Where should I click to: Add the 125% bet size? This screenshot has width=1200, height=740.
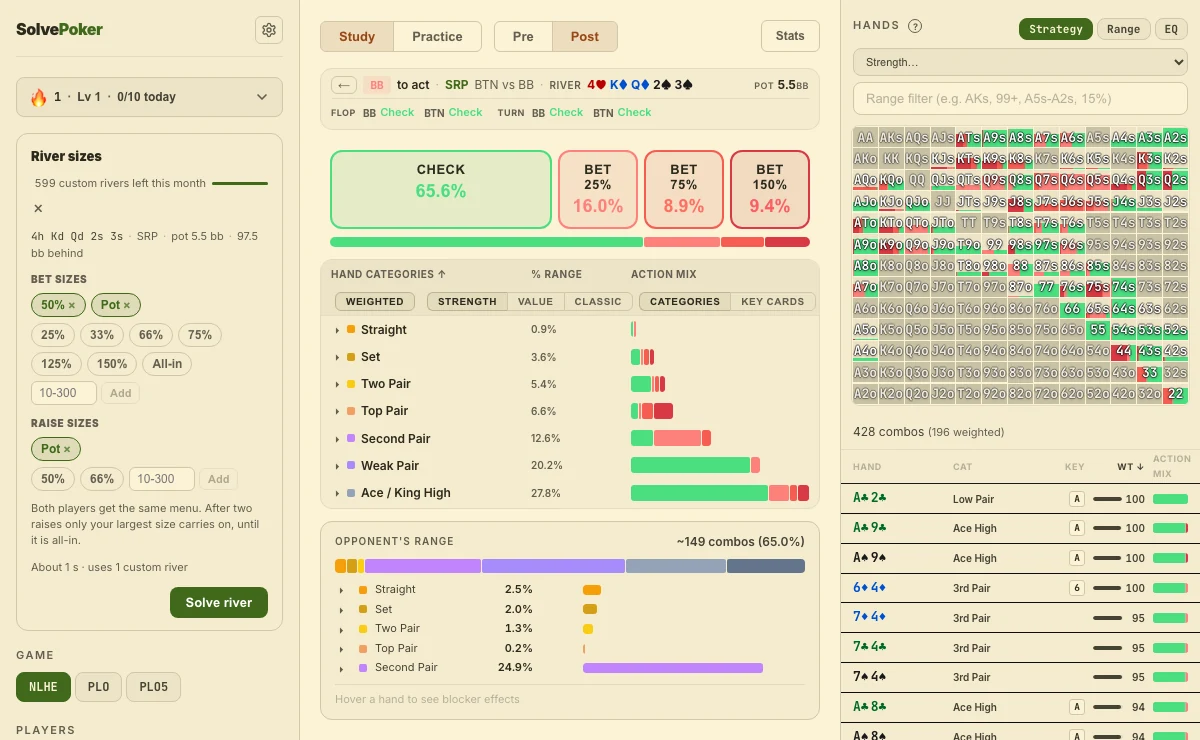[57, 364]
